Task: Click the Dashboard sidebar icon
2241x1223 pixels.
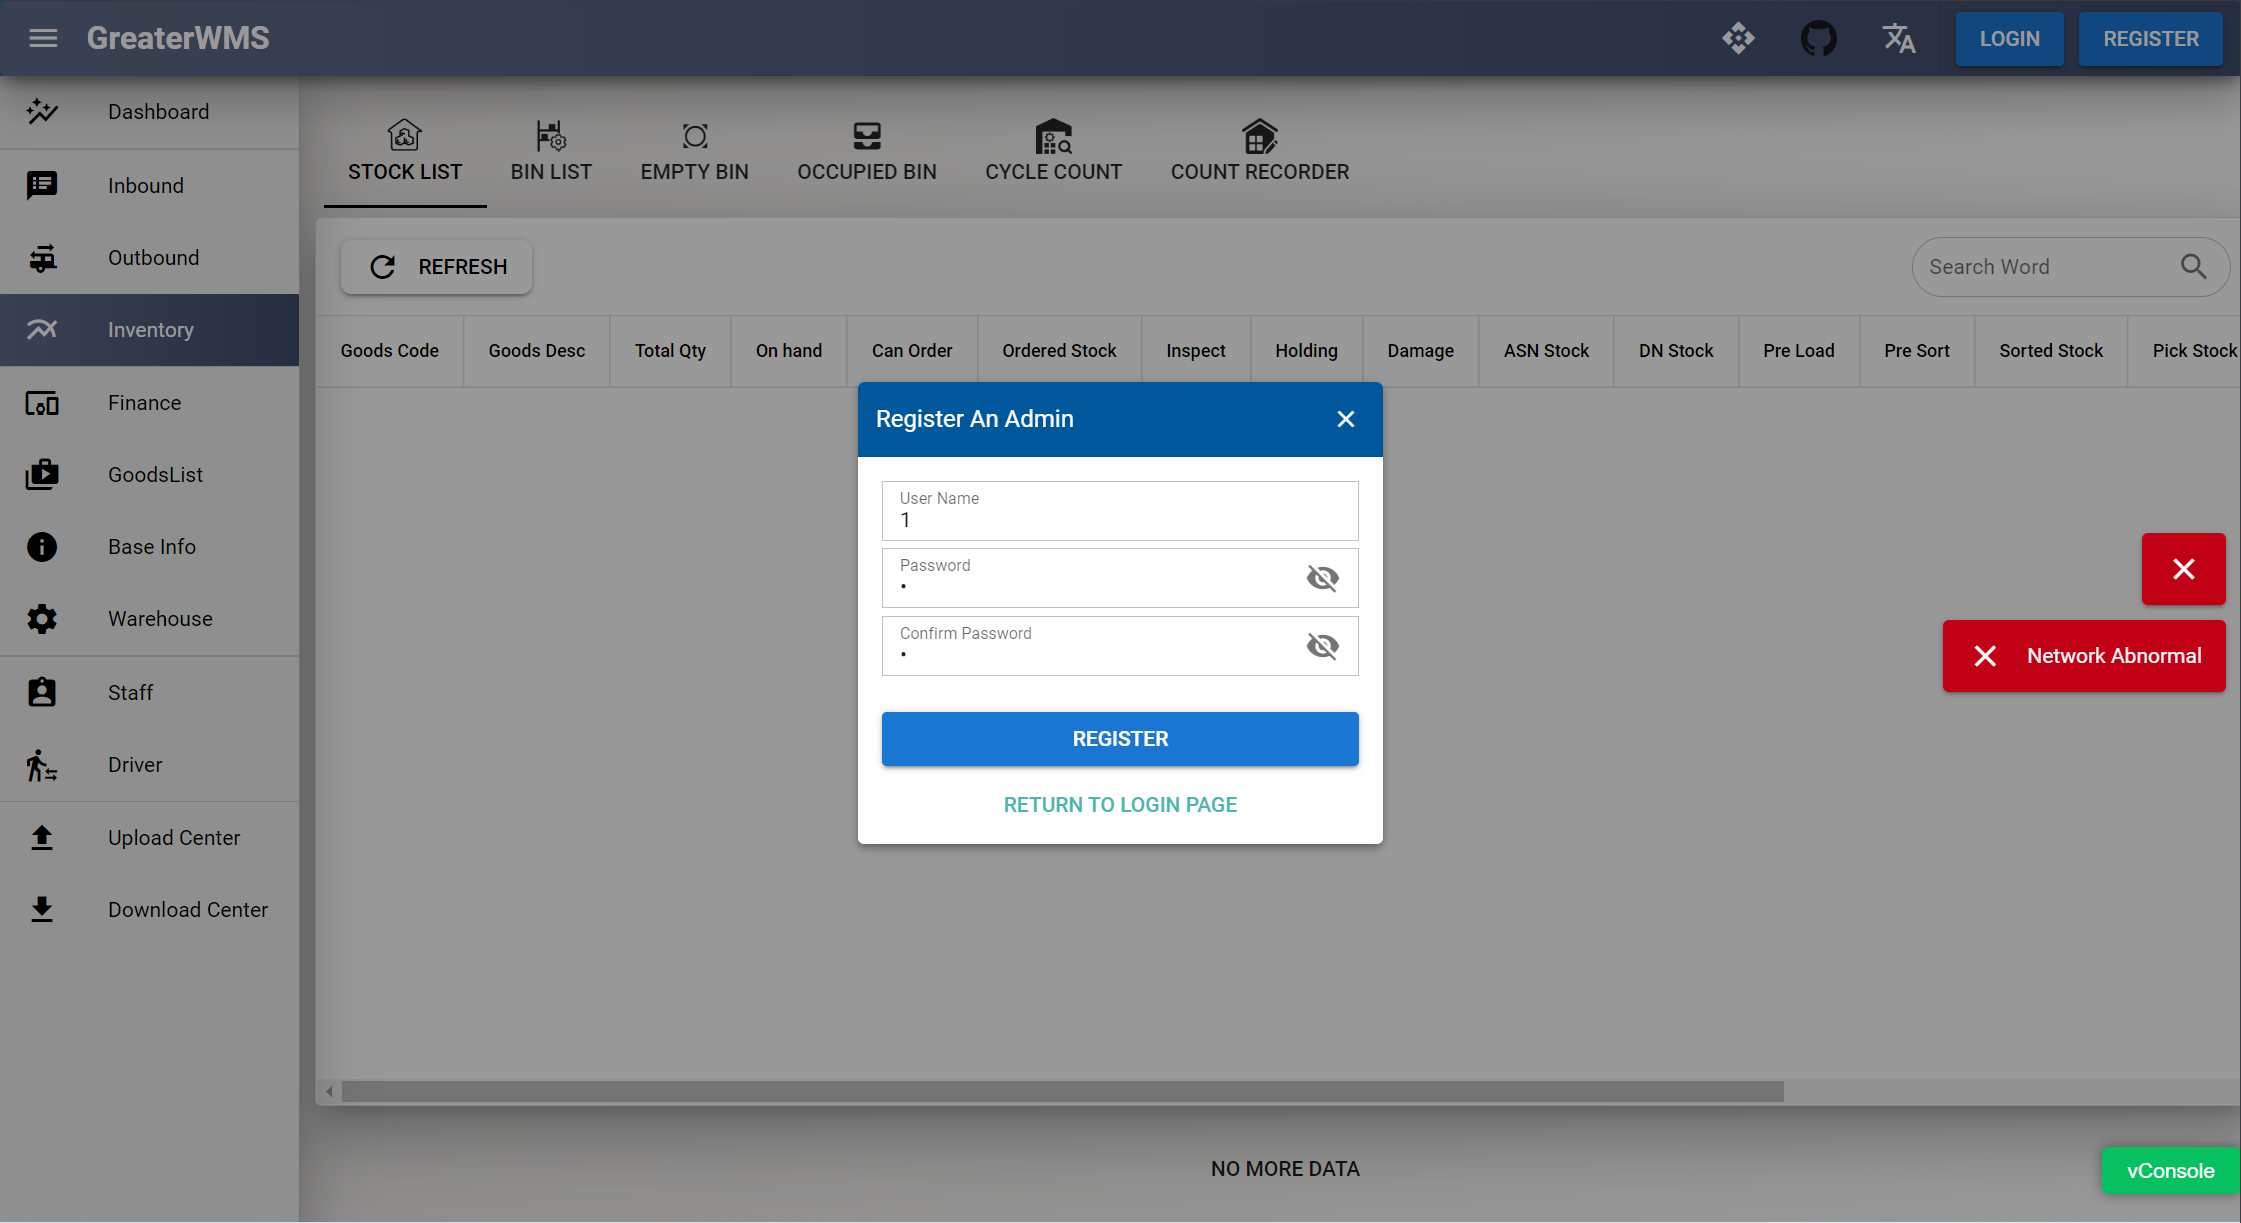Action: 42,112
